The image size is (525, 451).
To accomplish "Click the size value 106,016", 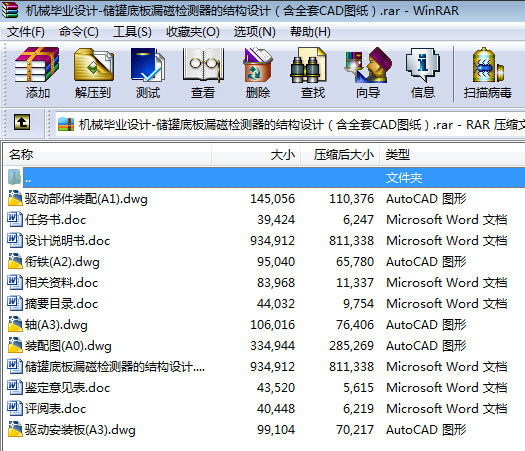I will click(273, 324).
